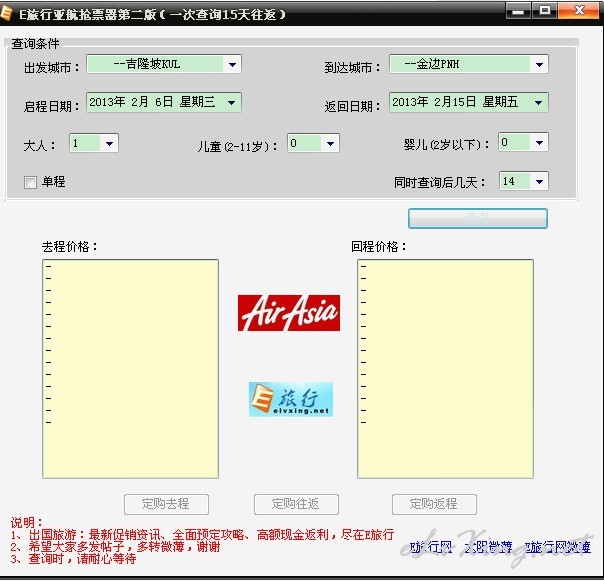Click the day 15日 in 返回日期 field
This screenshot has height=581, width=604.
point(464,102)
